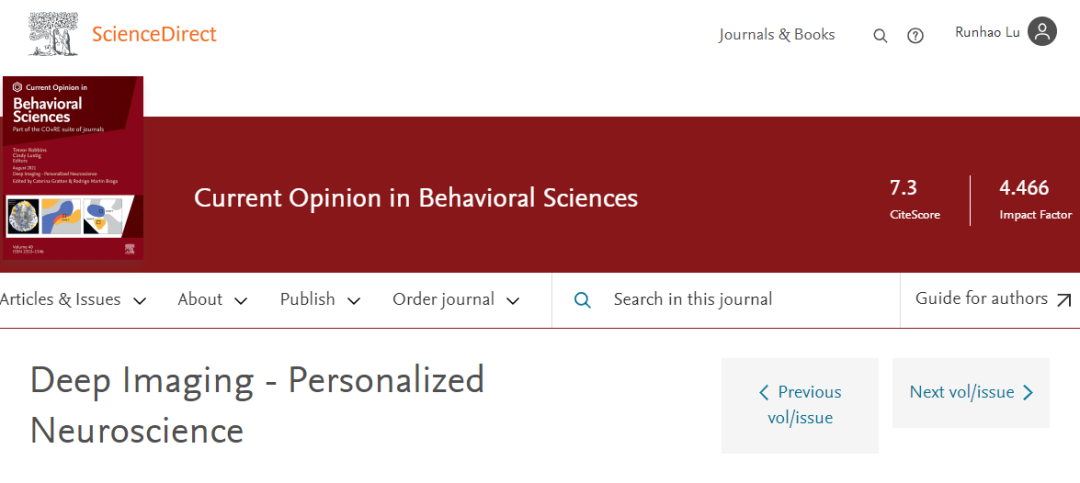Open the ScienceDirect home link
The height and width of the screenshot is (483, 1080).
(154, 34)
